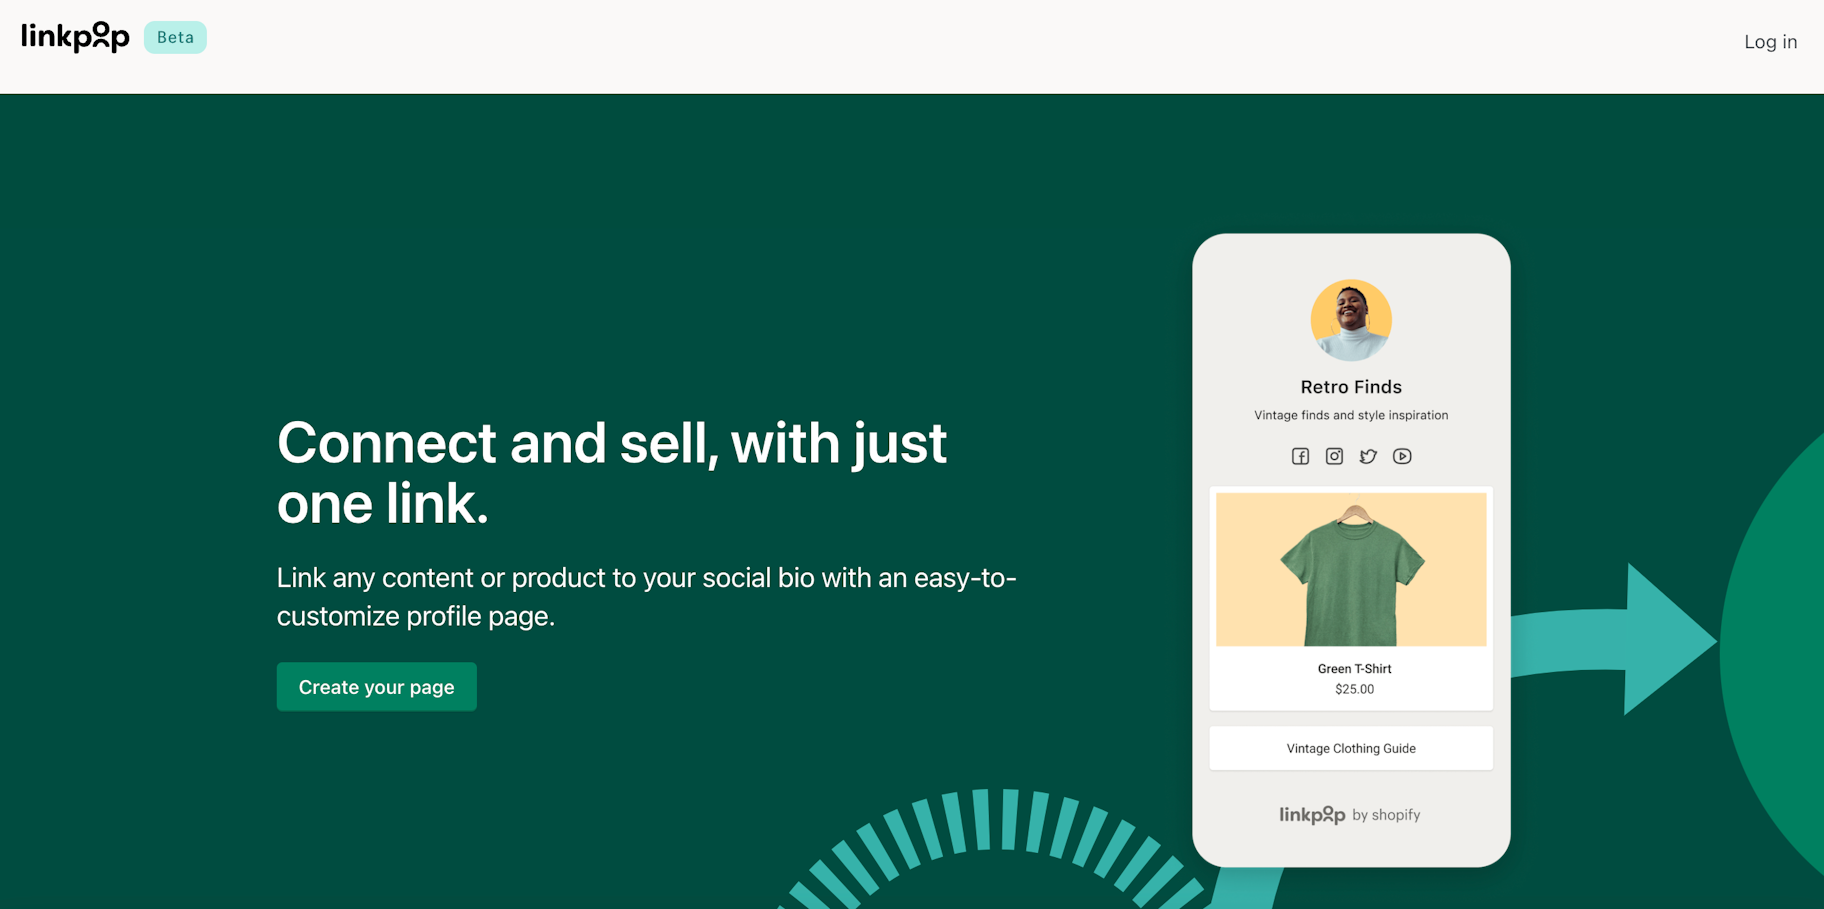This screenshot has height=909, width=1824.
Task: Open the Vintage Clothing Guide link
Action: coord(1351,748)
